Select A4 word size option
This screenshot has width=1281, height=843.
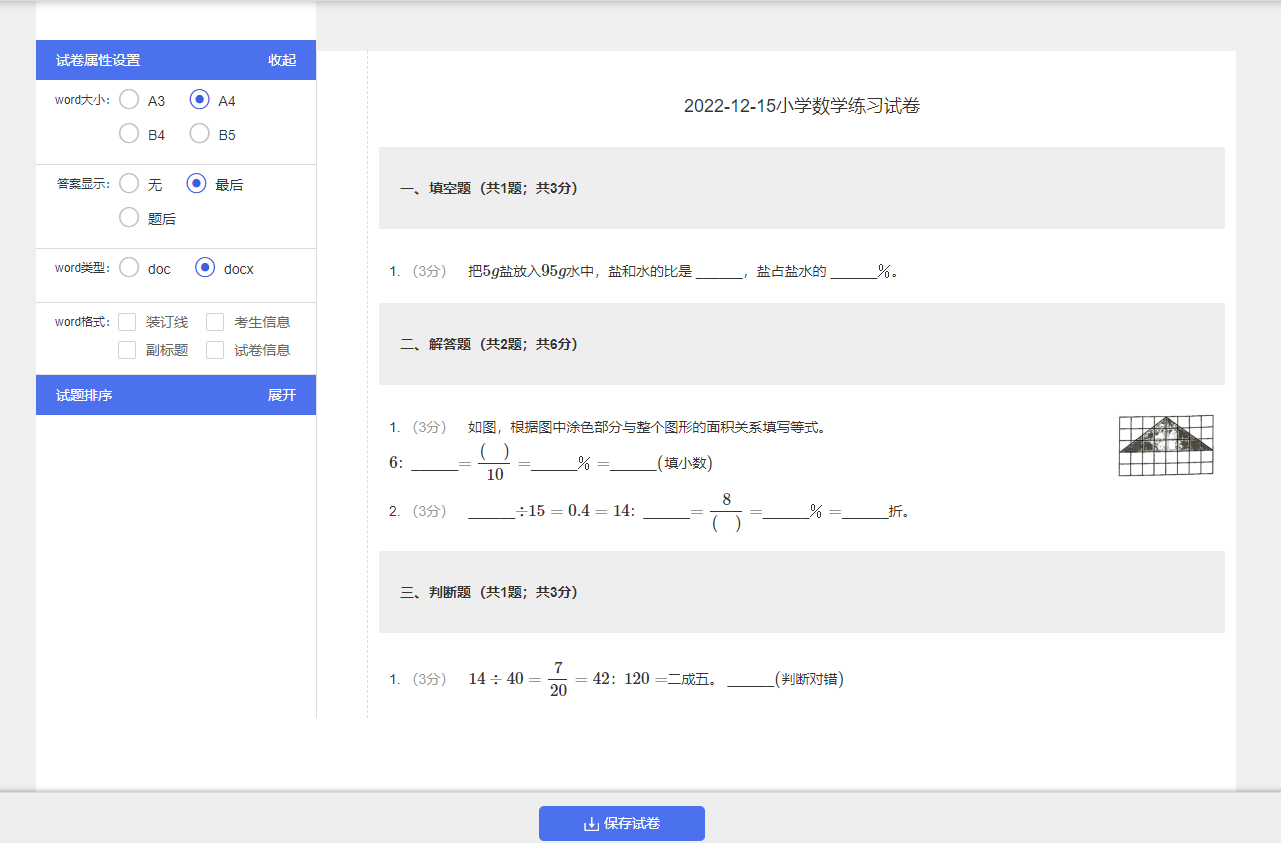point(200,100)
